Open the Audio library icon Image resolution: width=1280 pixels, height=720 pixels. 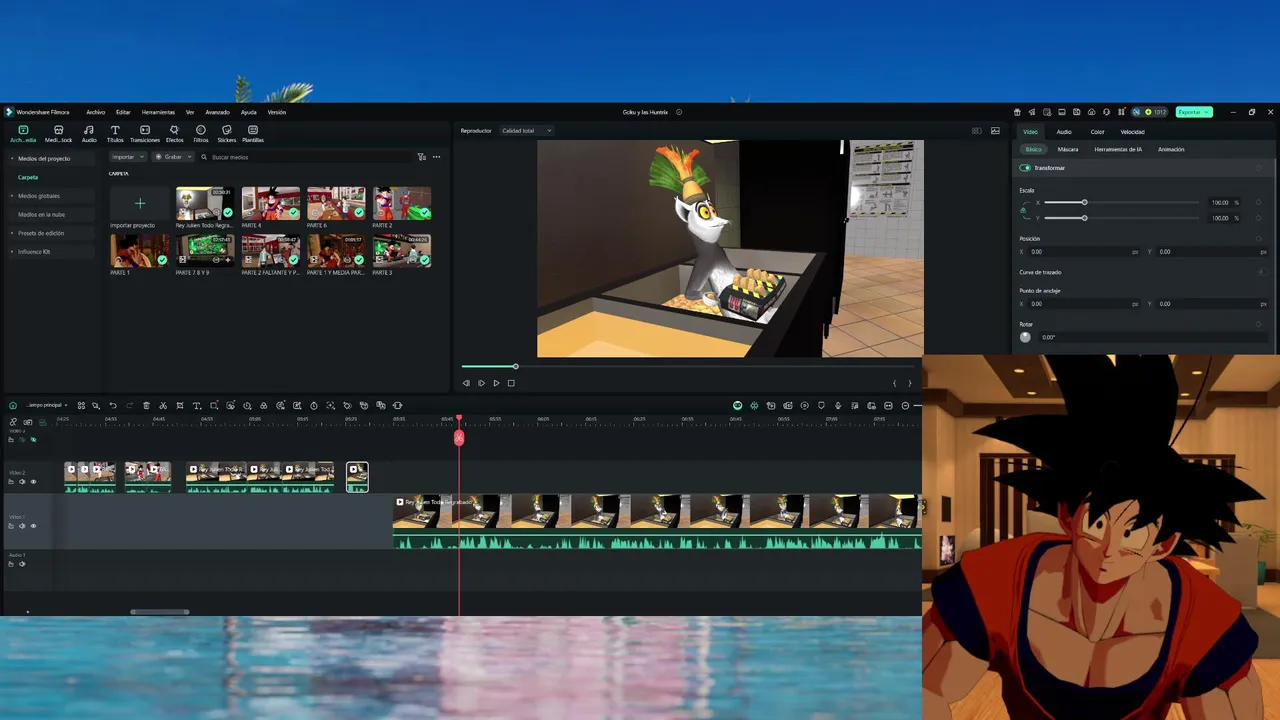[x=89, y=133]
